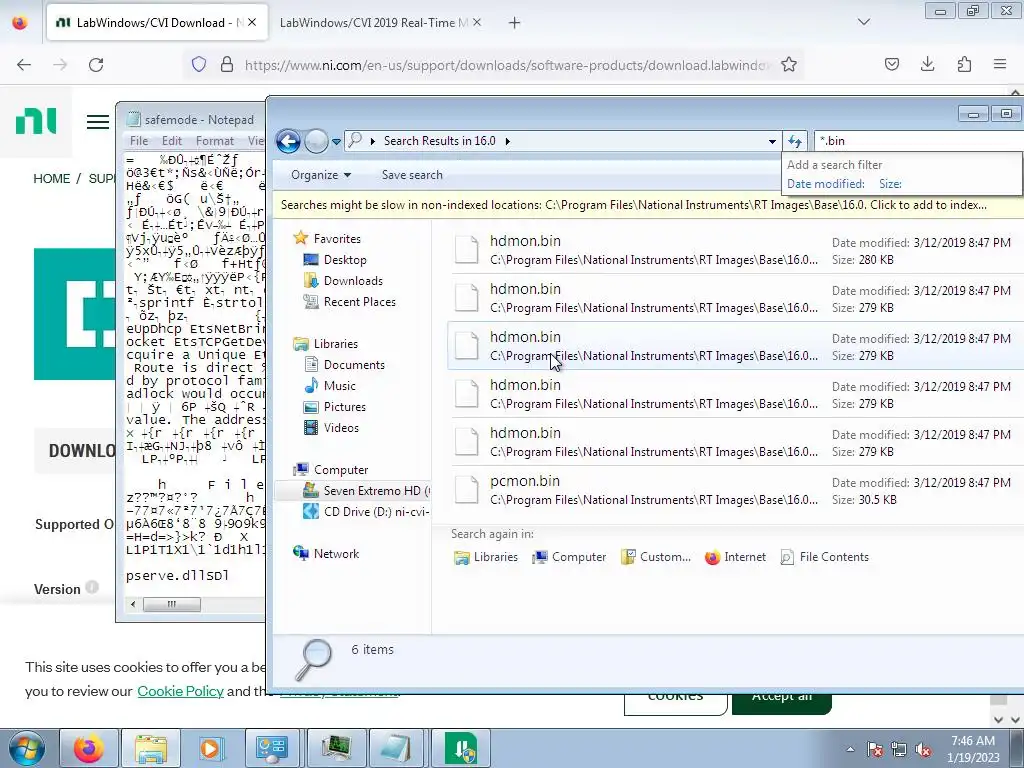Open Notepad File menu
The image size is (1024, 768).
tap(138, 141)
